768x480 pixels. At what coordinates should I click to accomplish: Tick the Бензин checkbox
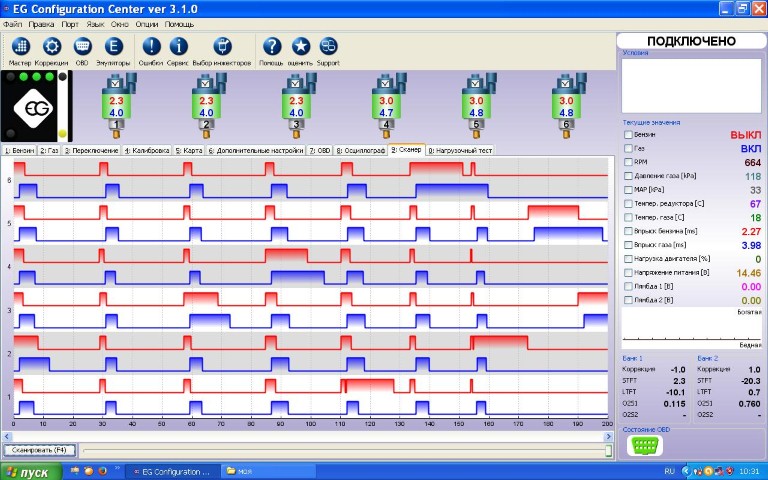628,134
